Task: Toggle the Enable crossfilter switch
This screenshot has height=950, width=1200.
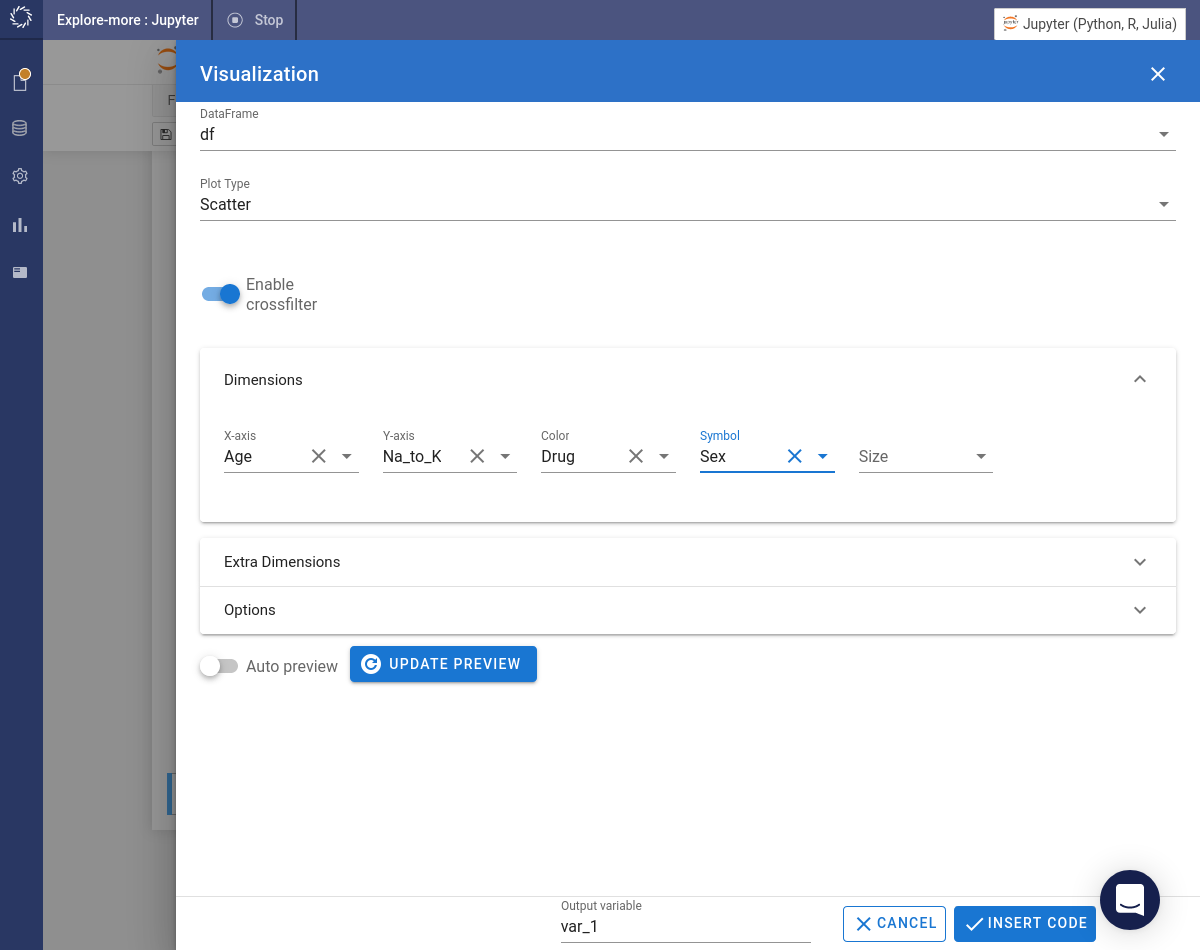Action: [x=221, y=294]
